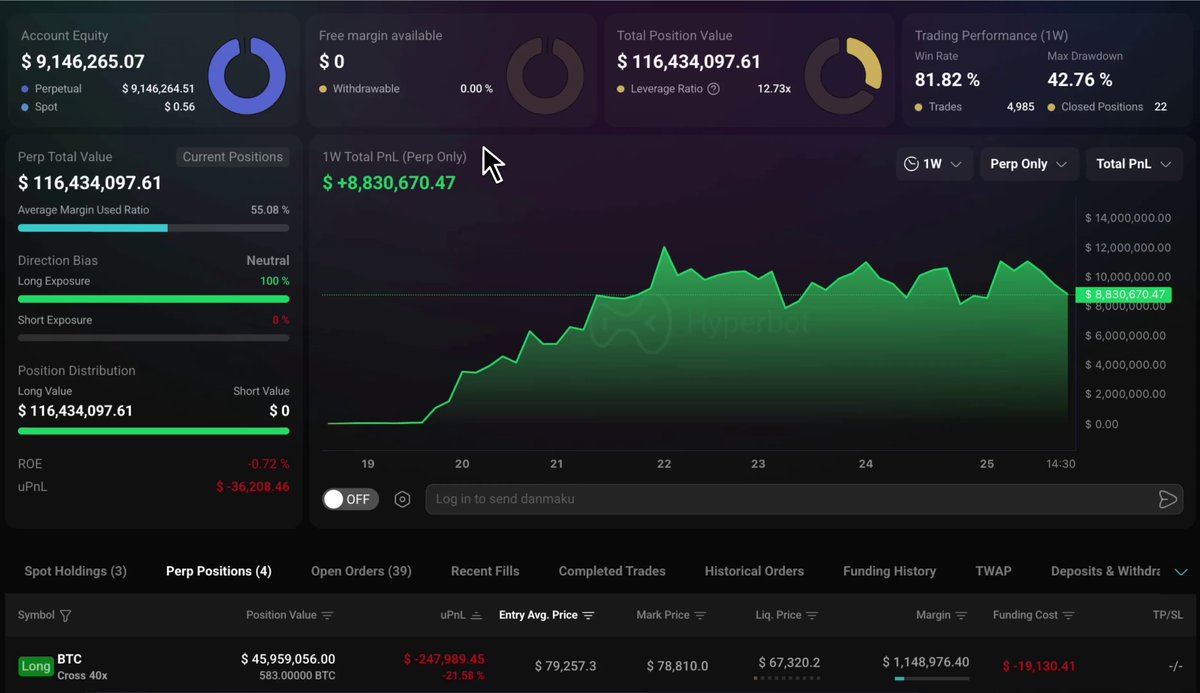This screenshot has width=1200, height=693.
Task: Click the Position Distribution long/short bar
Action: 153,431
